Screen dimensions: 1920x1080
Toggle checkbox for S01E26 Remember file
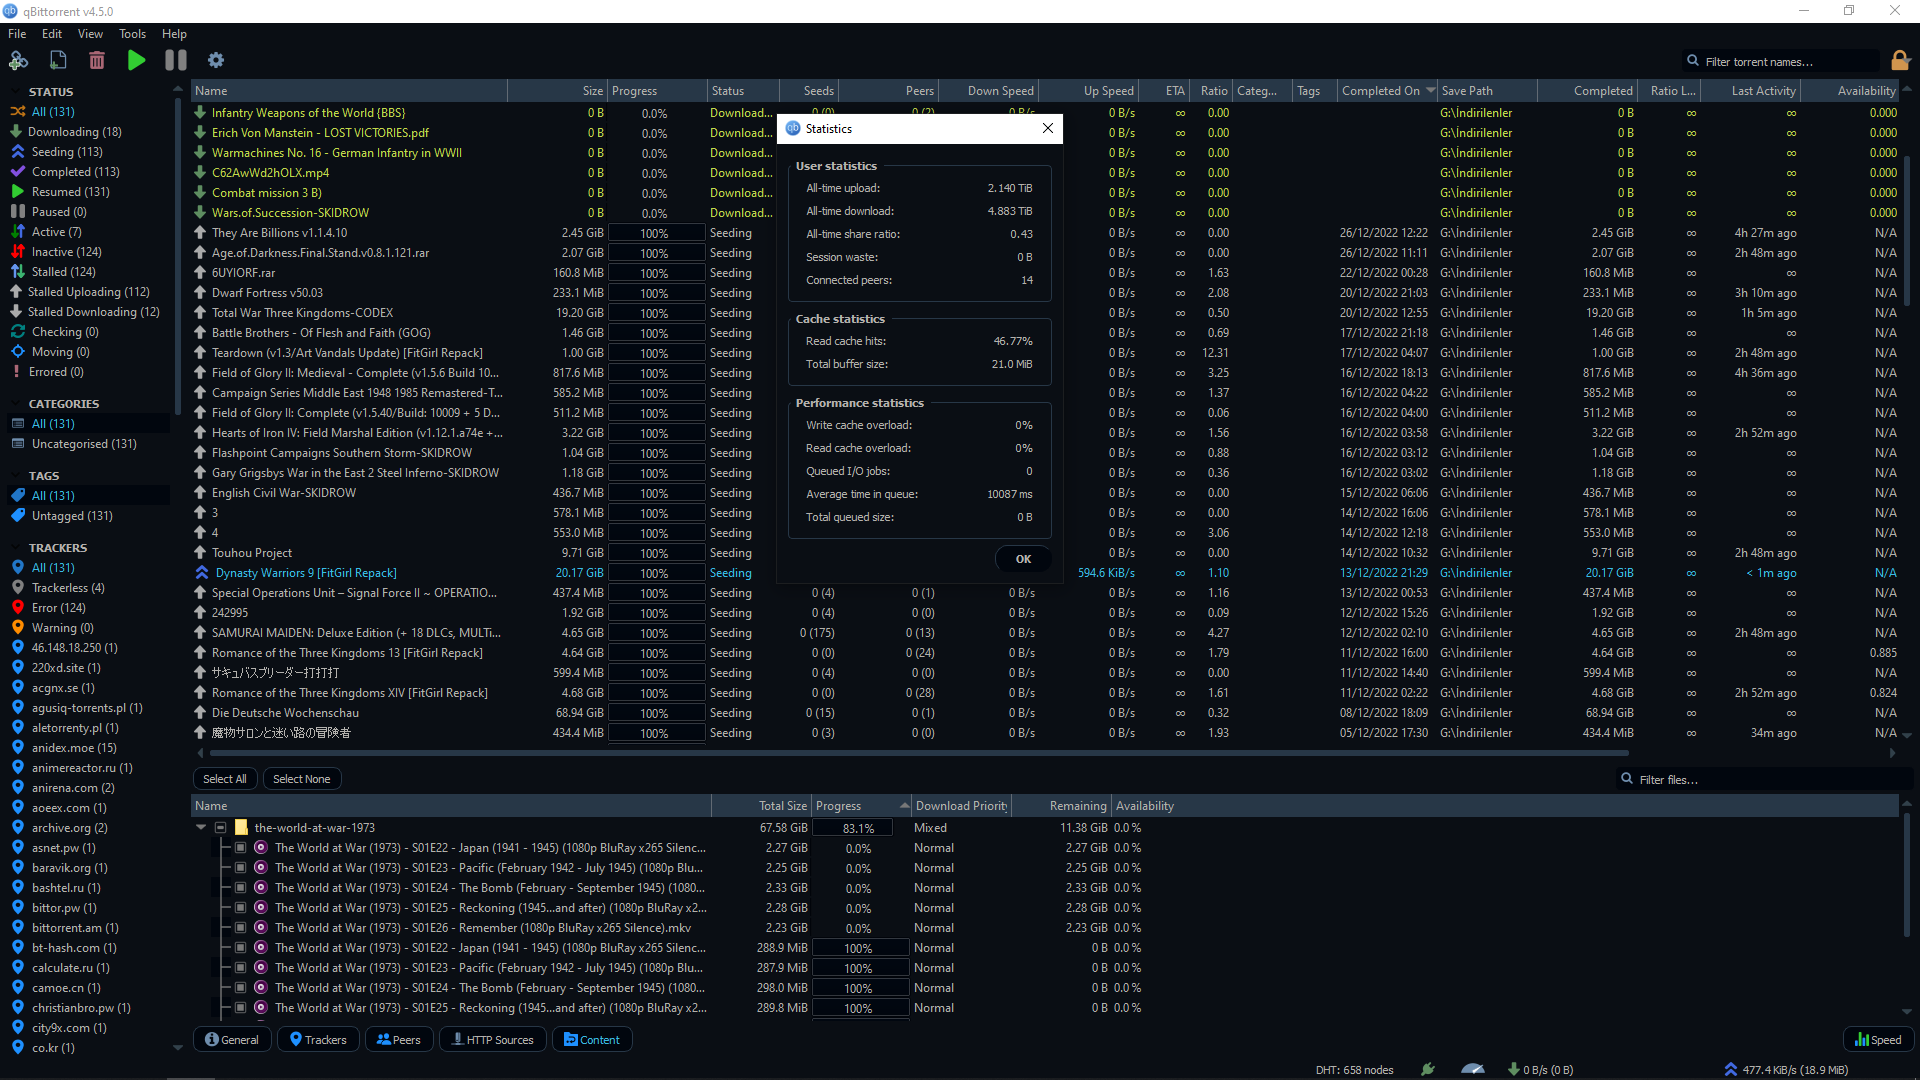pyautogui.click(x=241, y=928)
